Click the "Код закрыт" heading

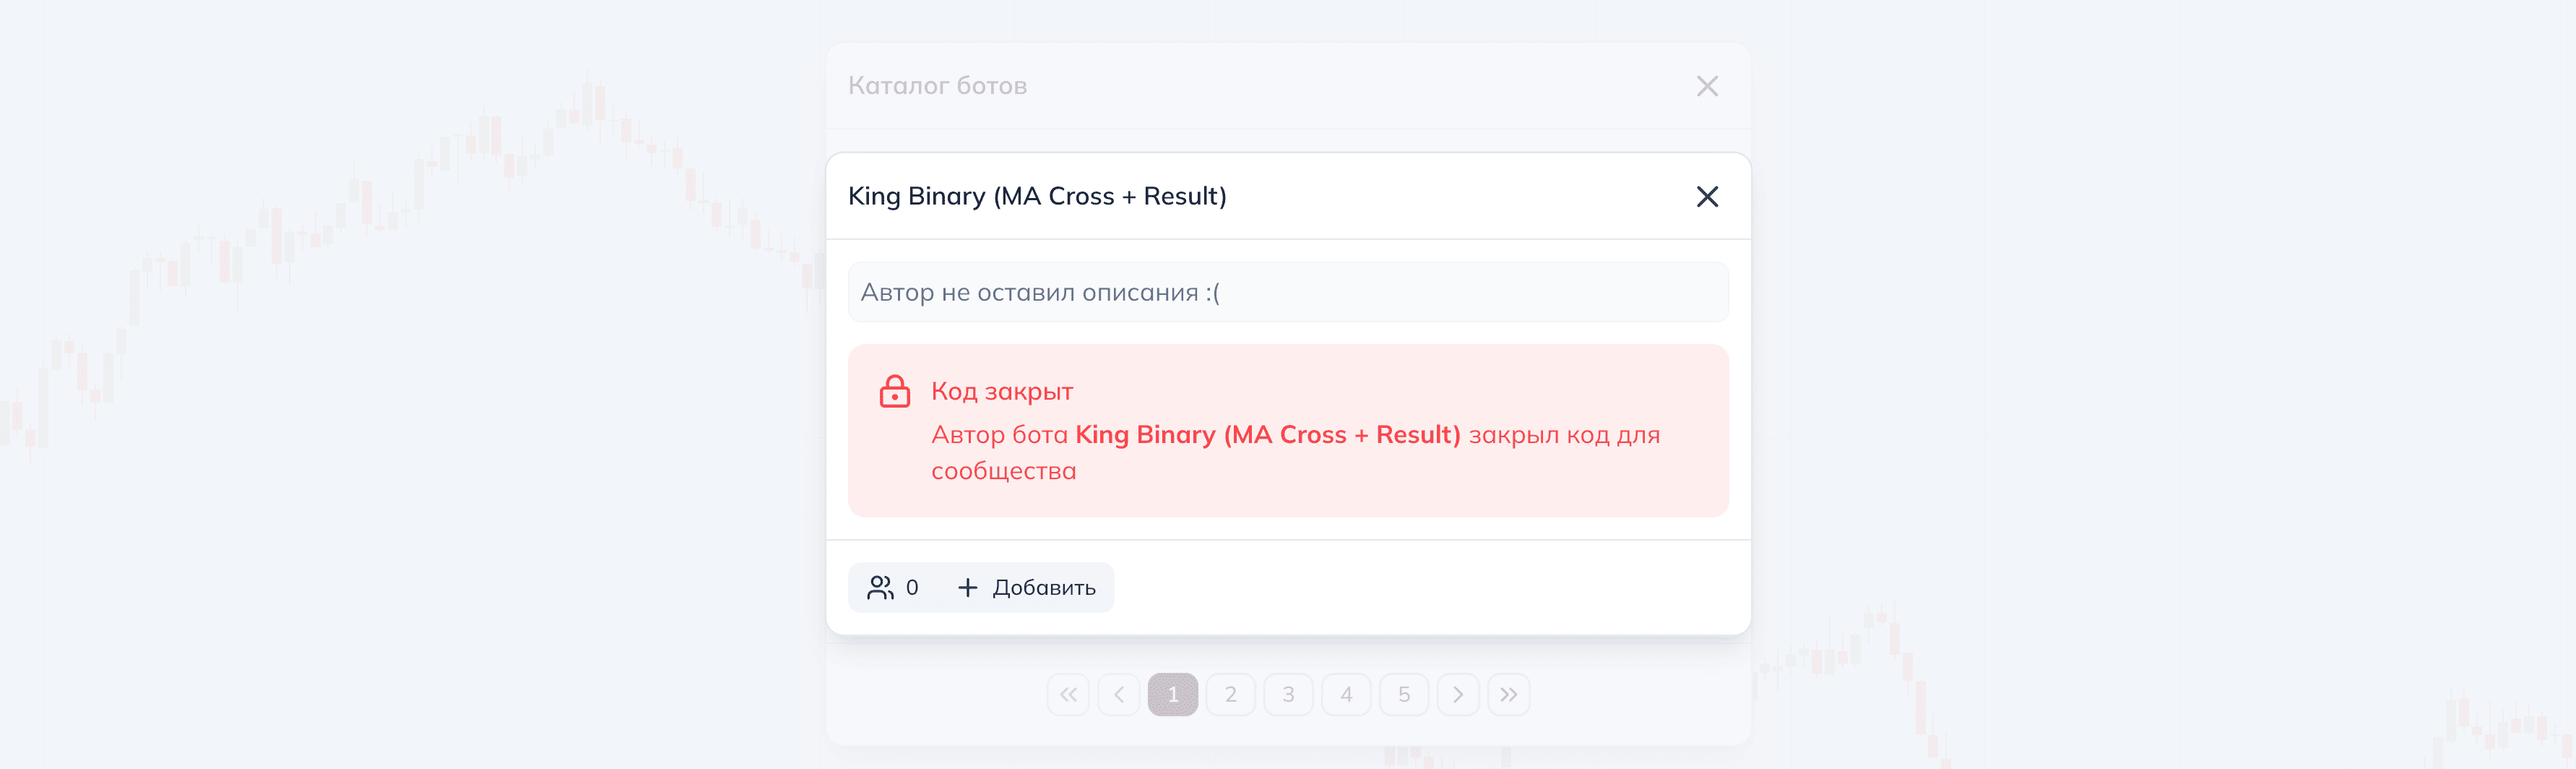pyautogui.click(x=1002, y=391)
